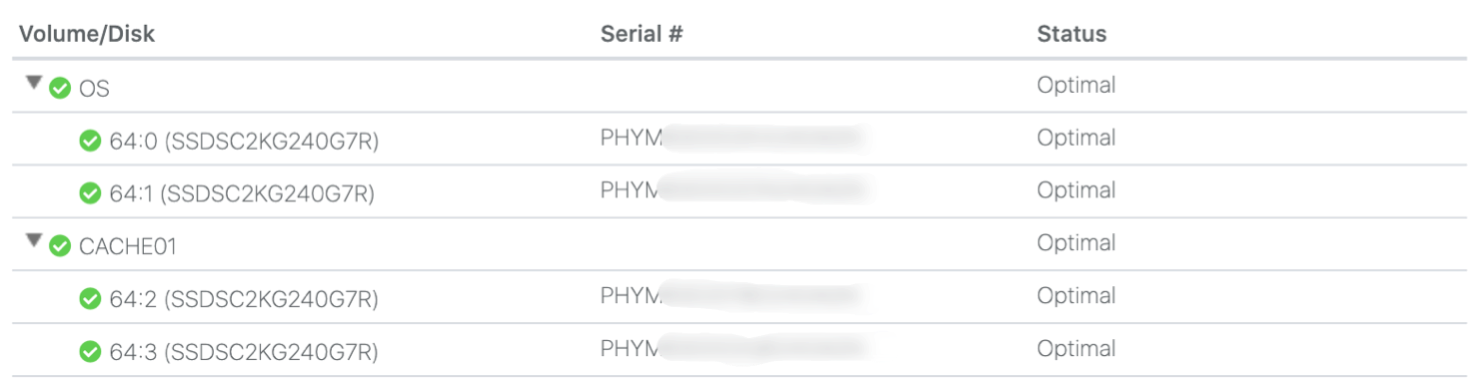Click the green check icon beside OS
Image resolution: width=1480 pixels, height=378 pixels.
(x=60, y=88)
